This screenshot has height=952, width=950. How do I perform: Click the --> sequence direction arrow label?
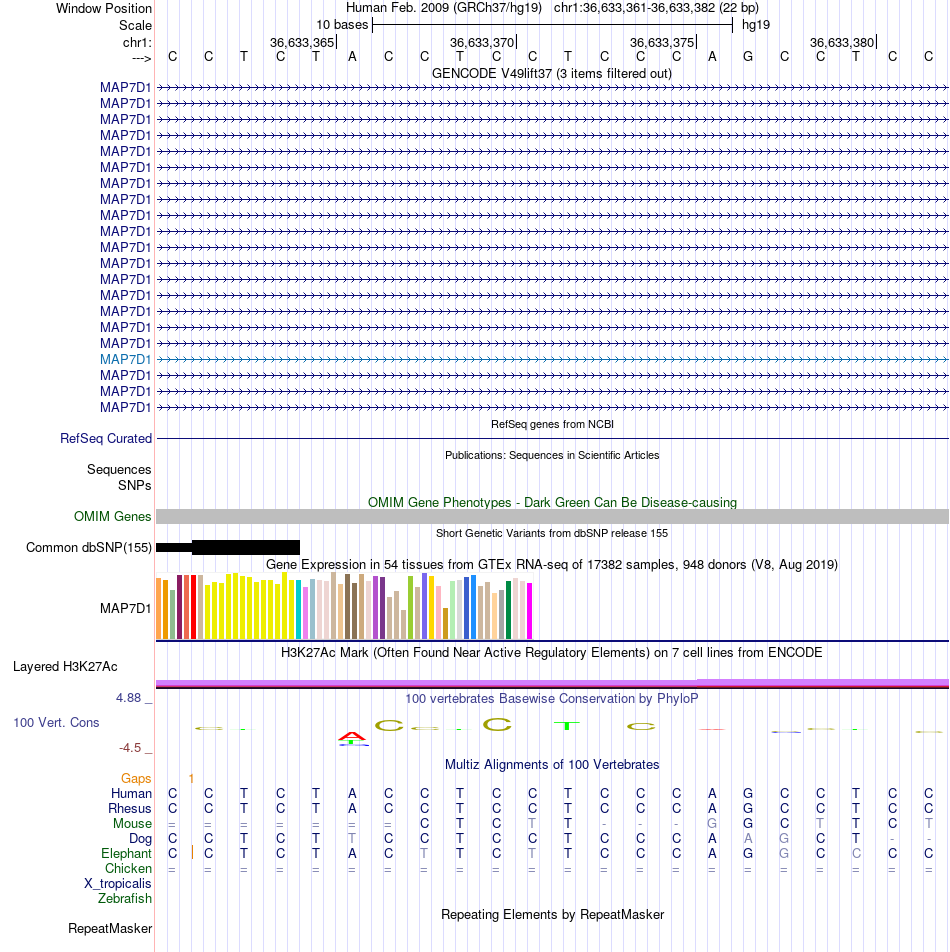click(141, 58)
